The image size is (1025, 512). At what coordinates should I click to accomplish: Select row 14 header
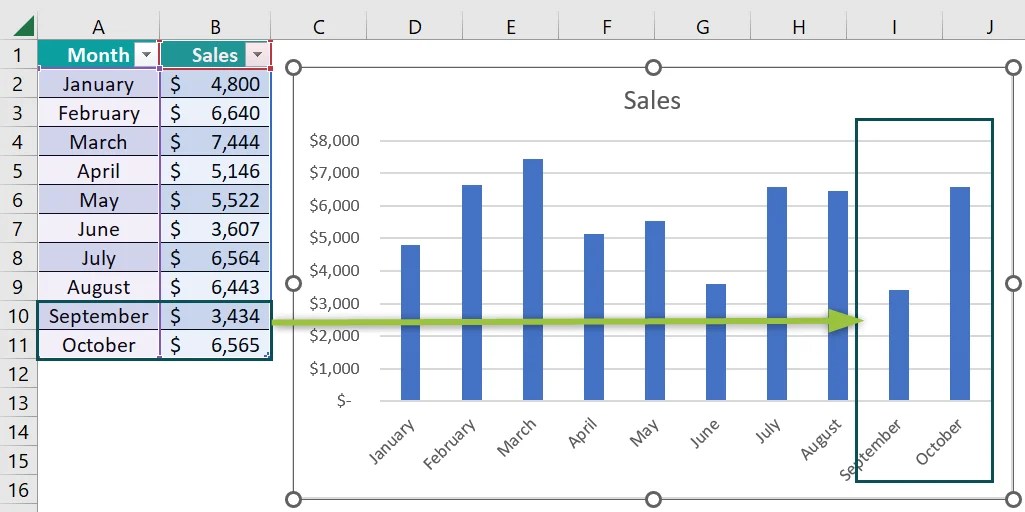click(18, 432)
